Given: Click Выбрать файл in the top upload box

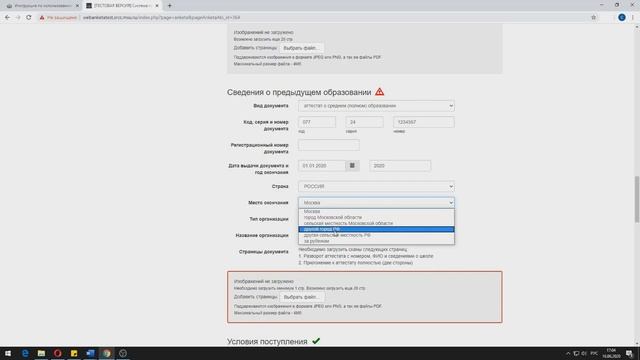Looking at the screenshot, I should tap(301, 48).
